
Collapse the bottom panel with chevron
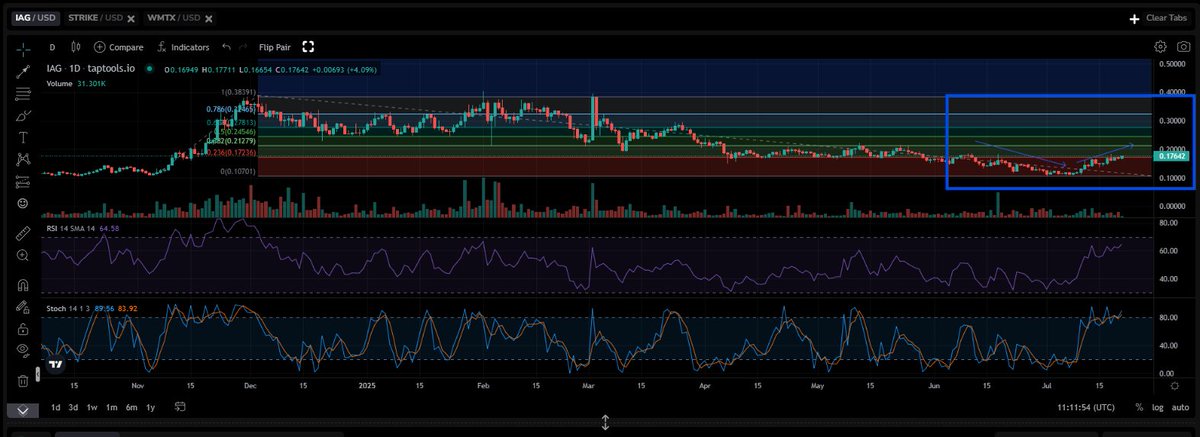[x=23, y=410]
